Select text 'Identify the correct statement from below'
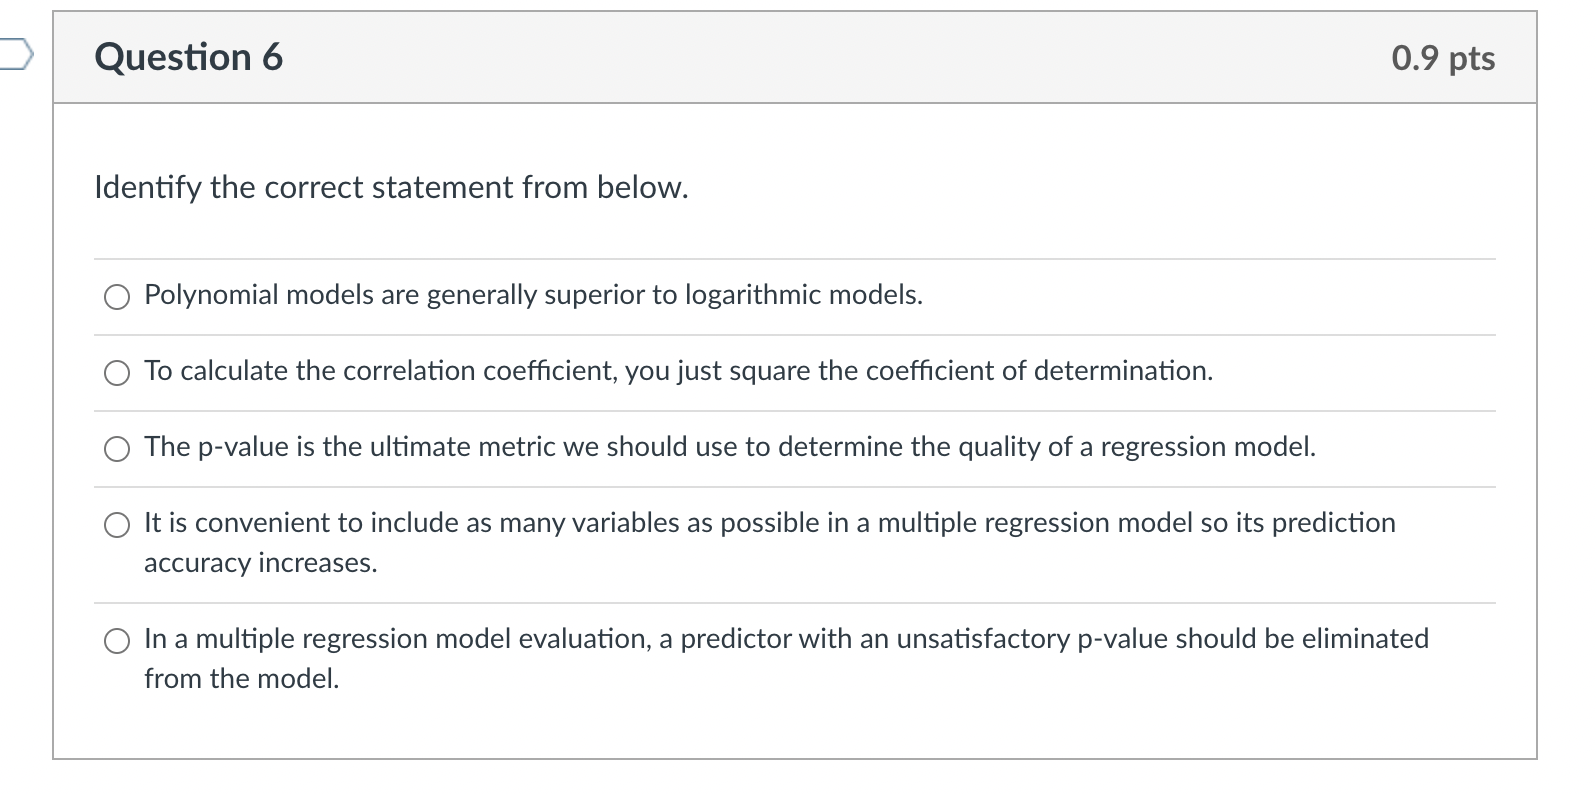1596x794 pixels. (390, 187)
